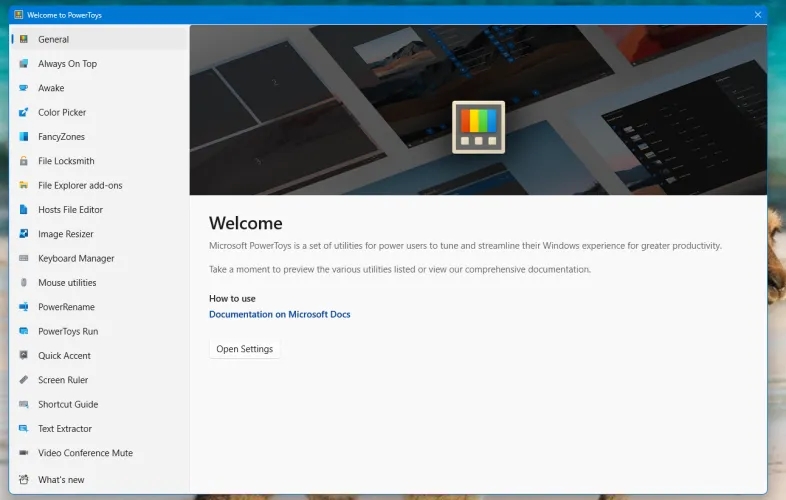Click the Screen Ruler icon

pyautogui.click(x=23, y=380)
